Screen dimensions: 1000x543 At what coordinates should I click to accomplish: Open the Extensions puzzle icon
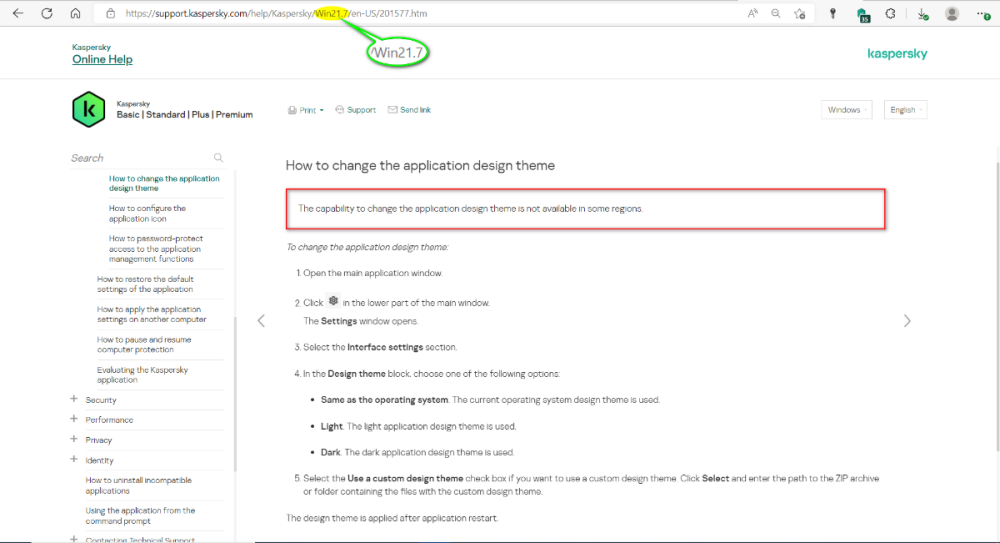(891, 13)
